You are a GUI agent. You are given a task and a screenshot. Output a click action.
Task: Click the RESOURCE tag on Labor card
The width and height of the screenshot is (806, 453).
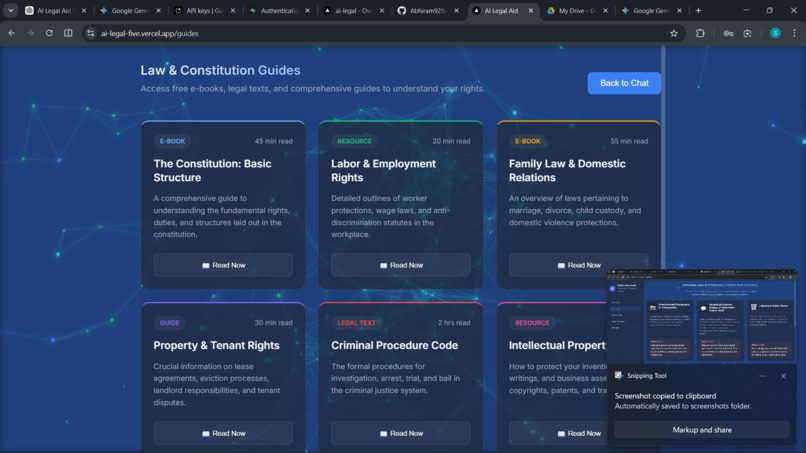tap(354, 141)
